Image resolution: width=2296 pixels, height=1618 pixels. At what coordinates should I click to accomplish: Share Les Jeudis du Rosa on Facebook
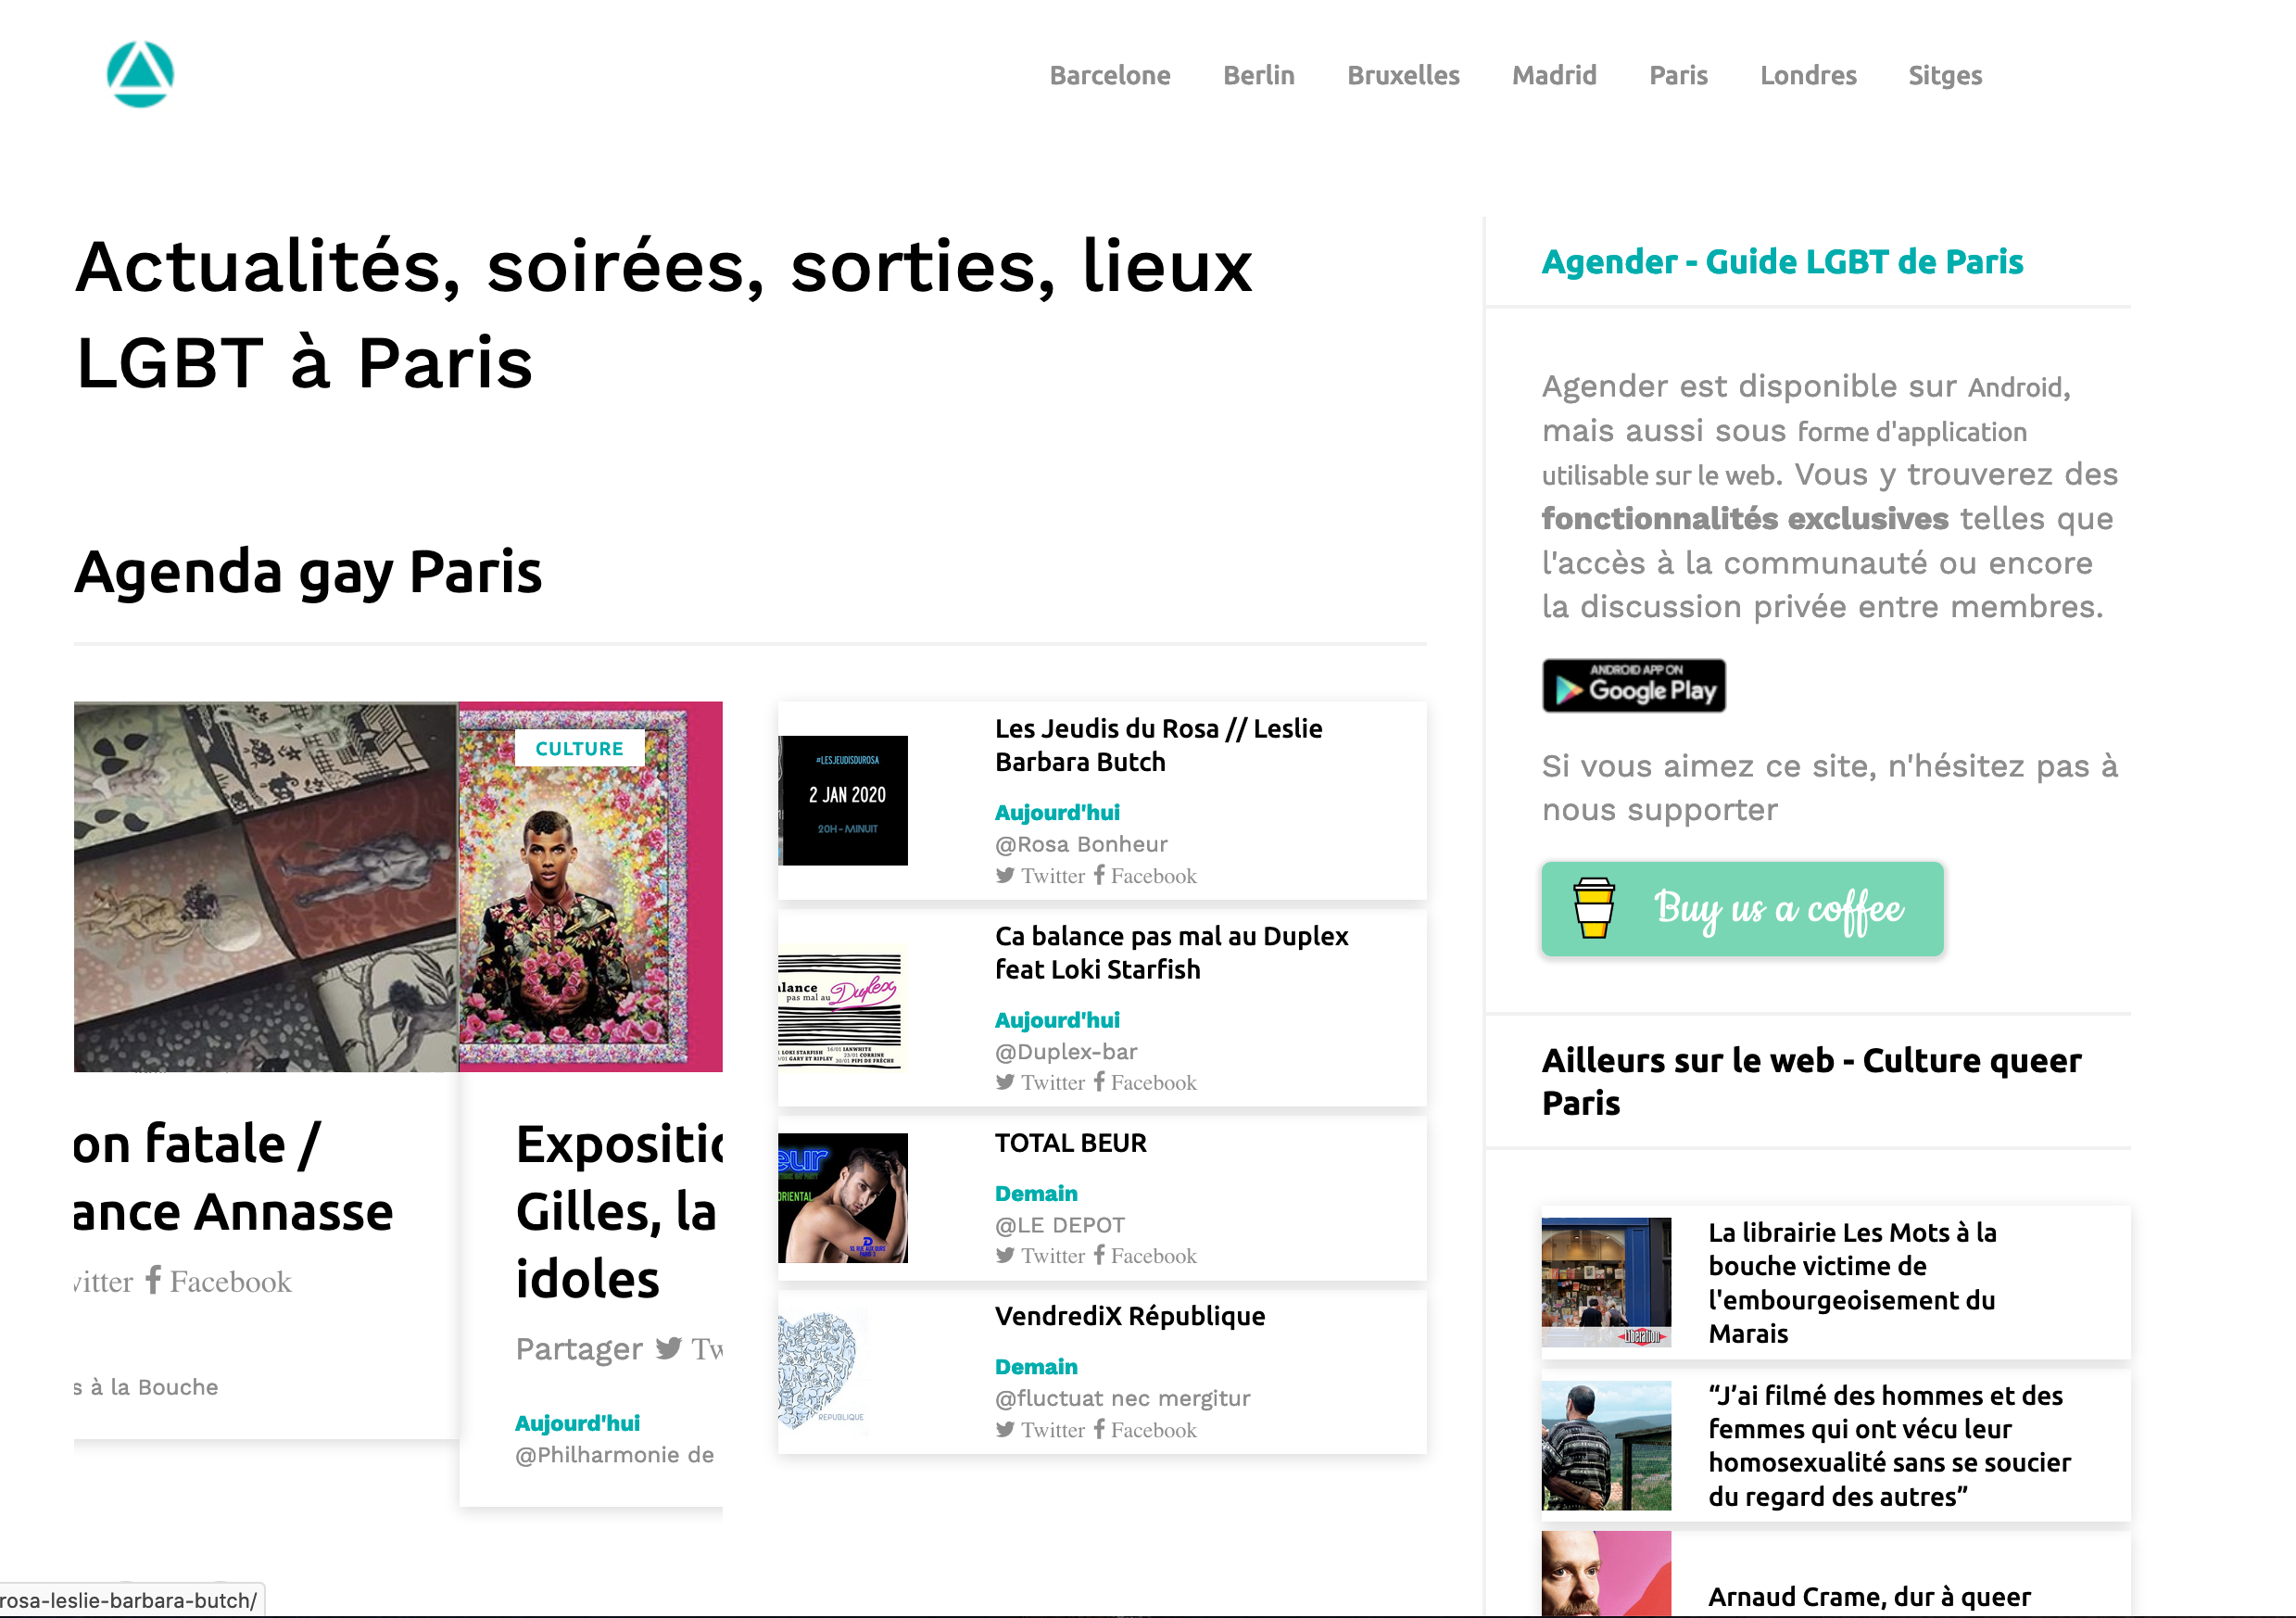coord(1145,876)
